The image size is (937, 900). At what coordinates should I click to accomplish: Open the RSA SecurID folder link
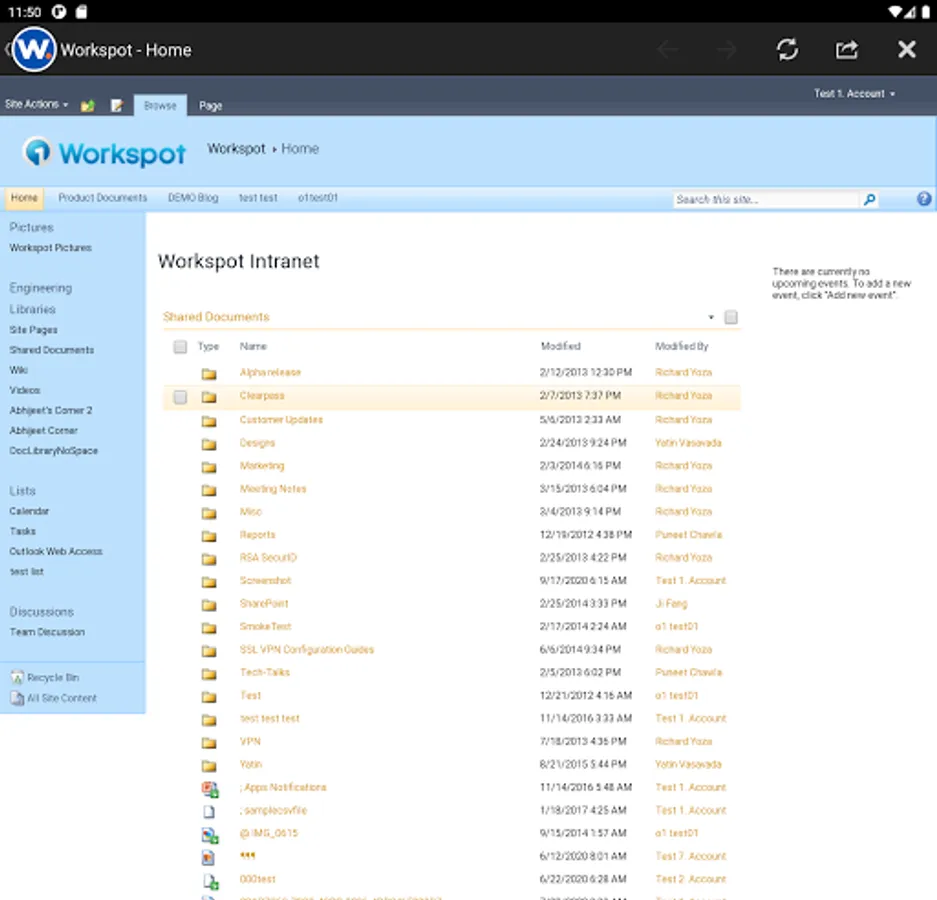[268, 558]
